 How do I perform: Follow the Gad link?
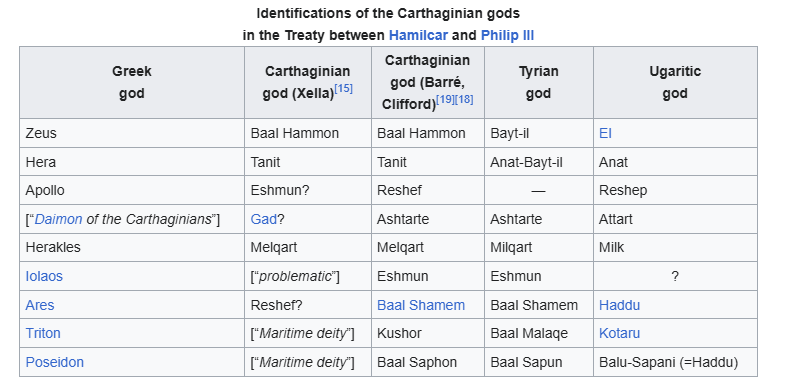coord(264,220)
